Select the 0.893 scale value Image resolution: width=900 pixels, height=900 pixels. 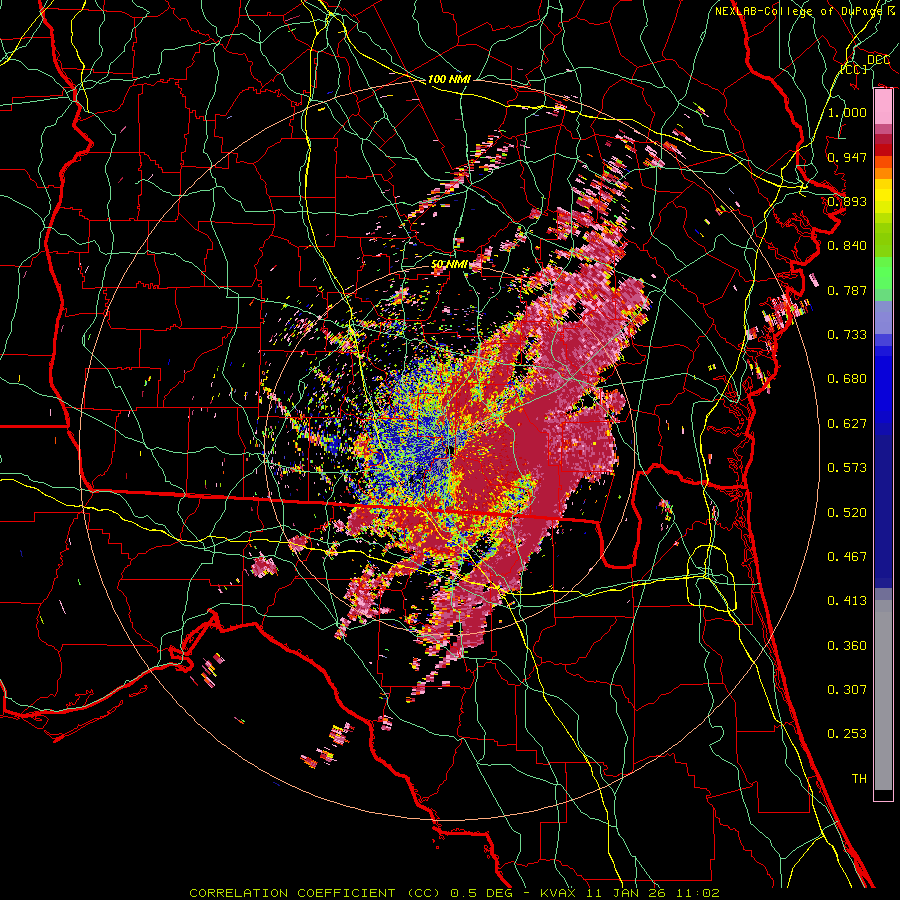847,201
